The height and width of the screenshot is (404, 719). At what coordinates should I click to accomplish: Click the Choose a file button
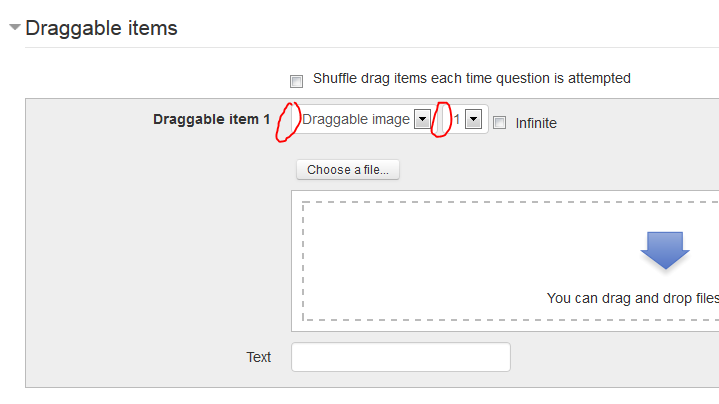348,170
